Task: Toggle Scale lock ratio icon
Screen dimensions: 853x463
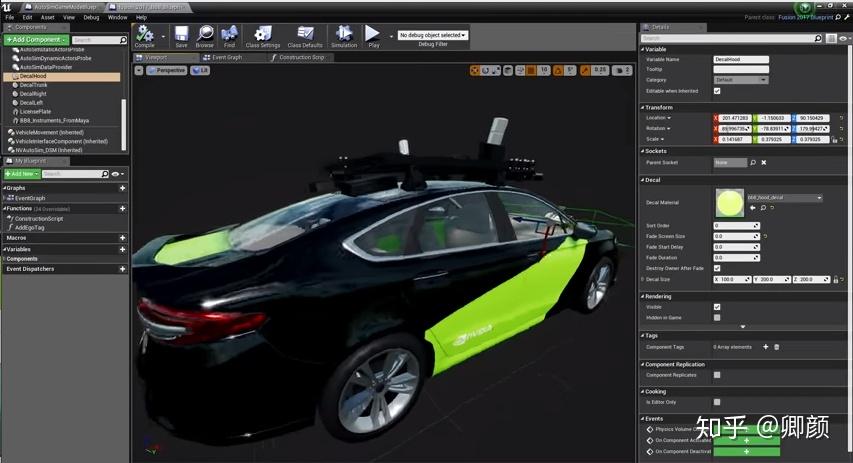Action: 835,140
